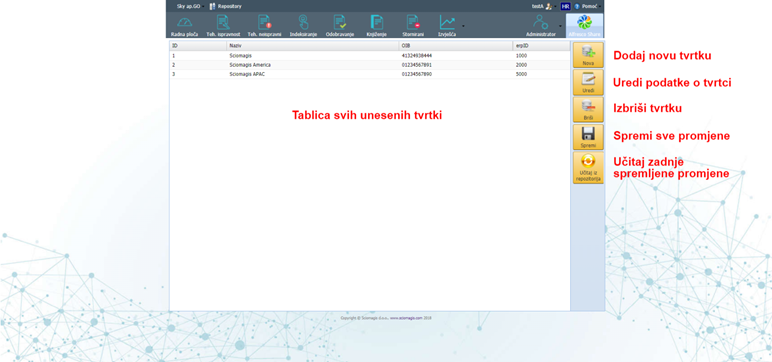Open Odobravanje approvals
This screenshot has width=772, height=362.
pyautogui.click(x=340, y=26)
